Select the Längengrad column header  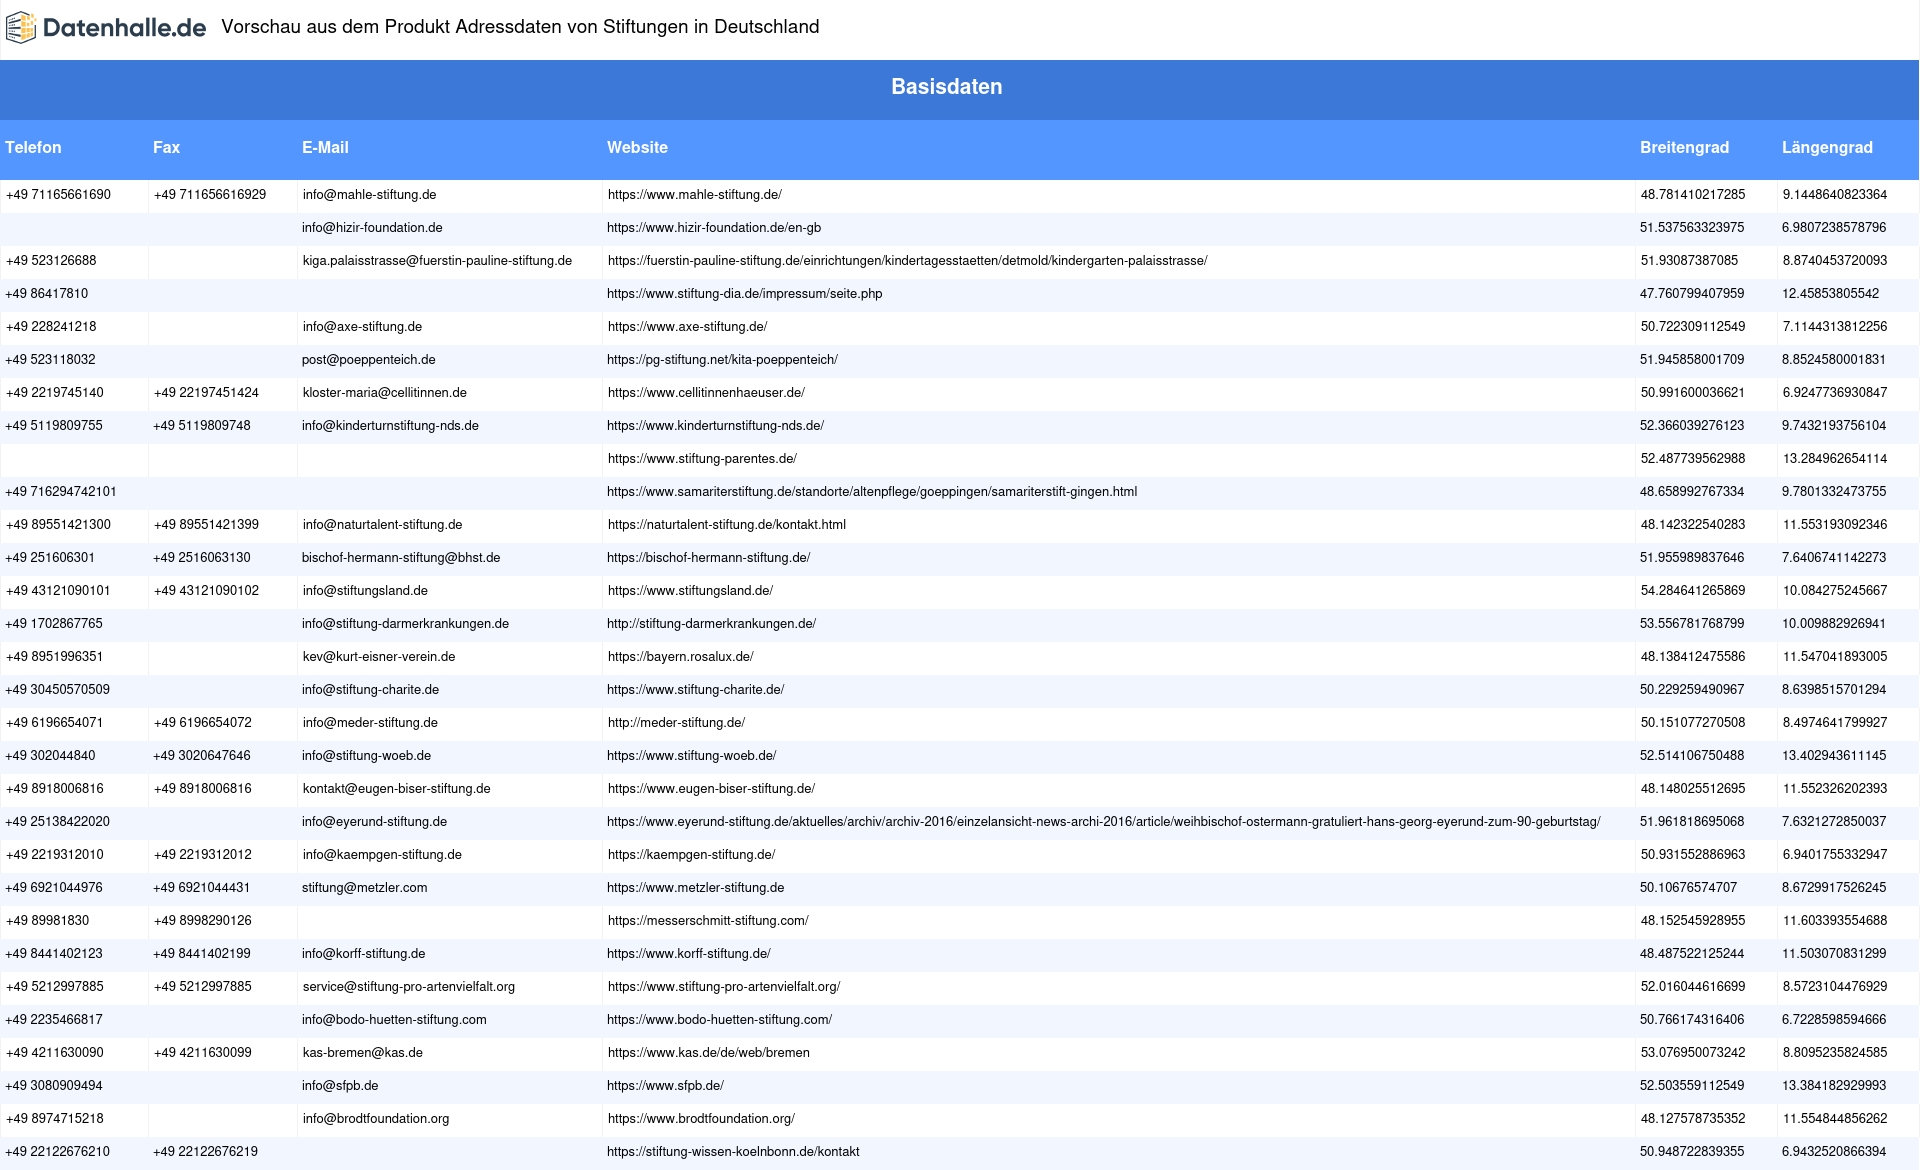click(1827, 147)
